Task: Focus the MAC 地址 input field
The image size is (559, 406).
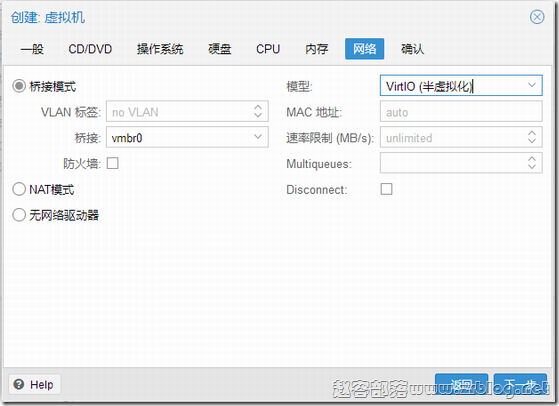Action: pyautogui.click(x=461, y=112)
